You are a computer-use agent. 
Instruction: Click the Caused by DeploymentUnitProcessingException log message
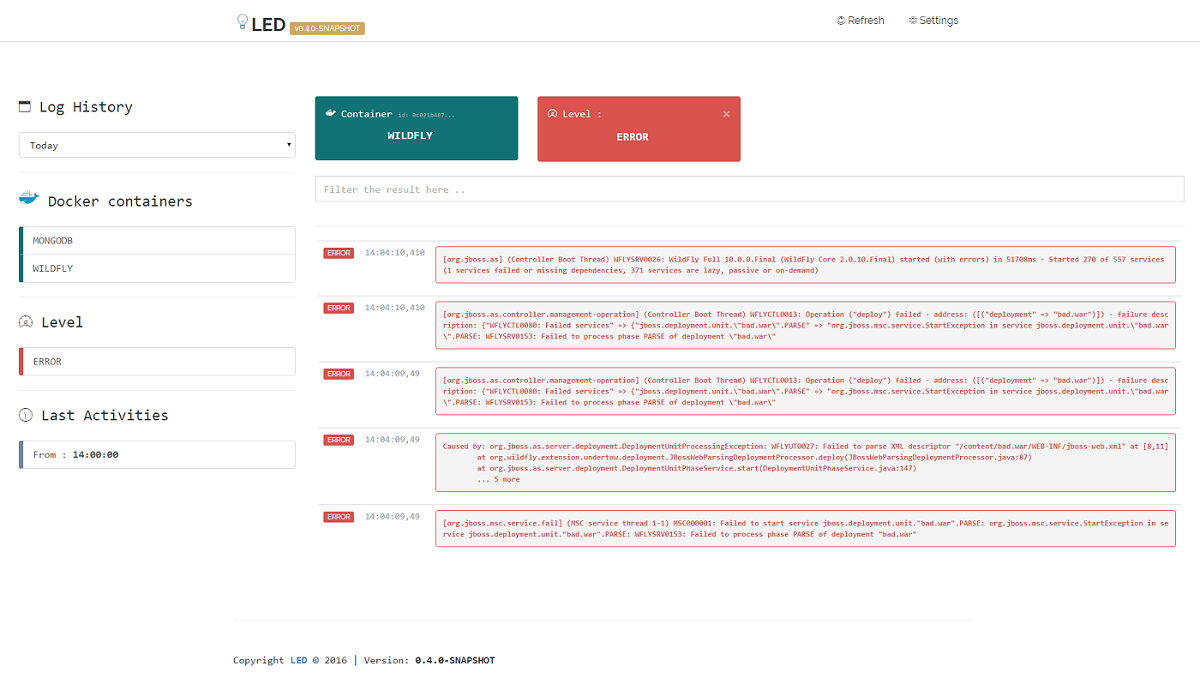804,463
